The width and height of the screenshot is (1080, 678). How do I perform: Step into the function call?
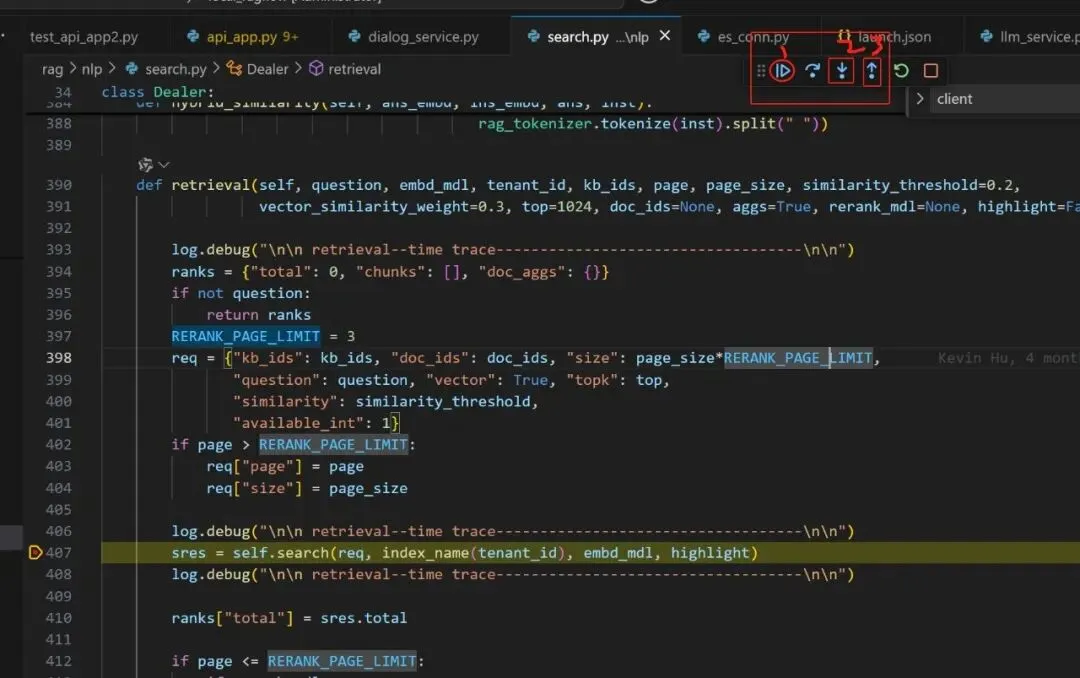(842, 70)
